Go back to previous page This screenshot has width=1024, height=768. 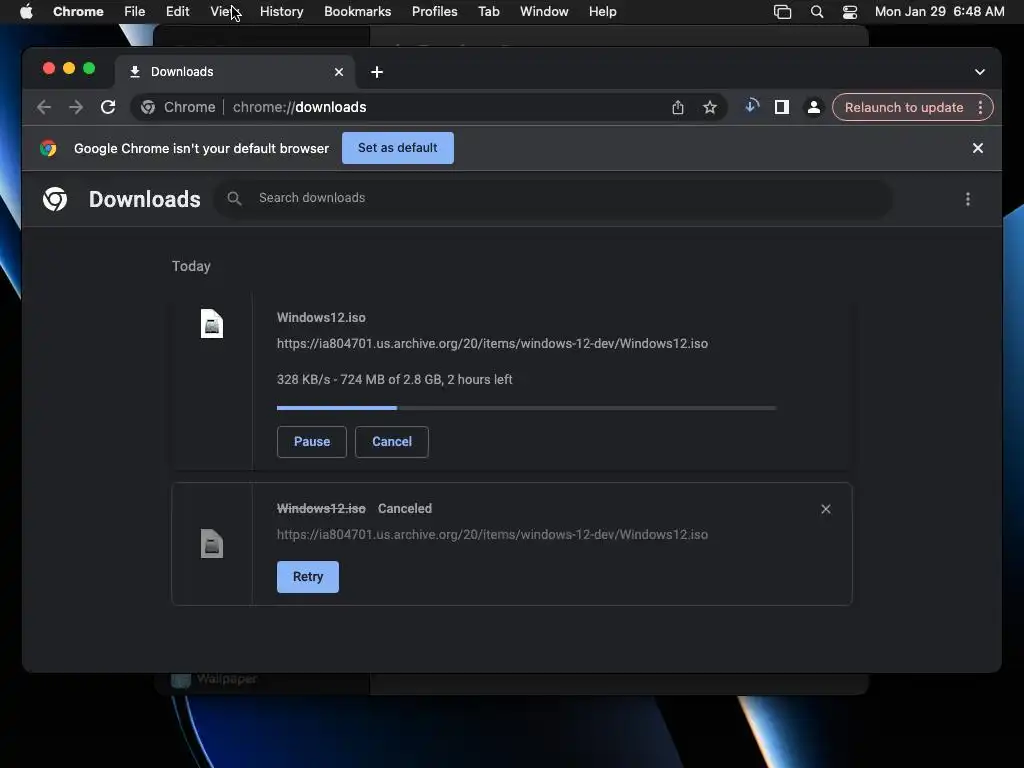click(x=44, y=107)
